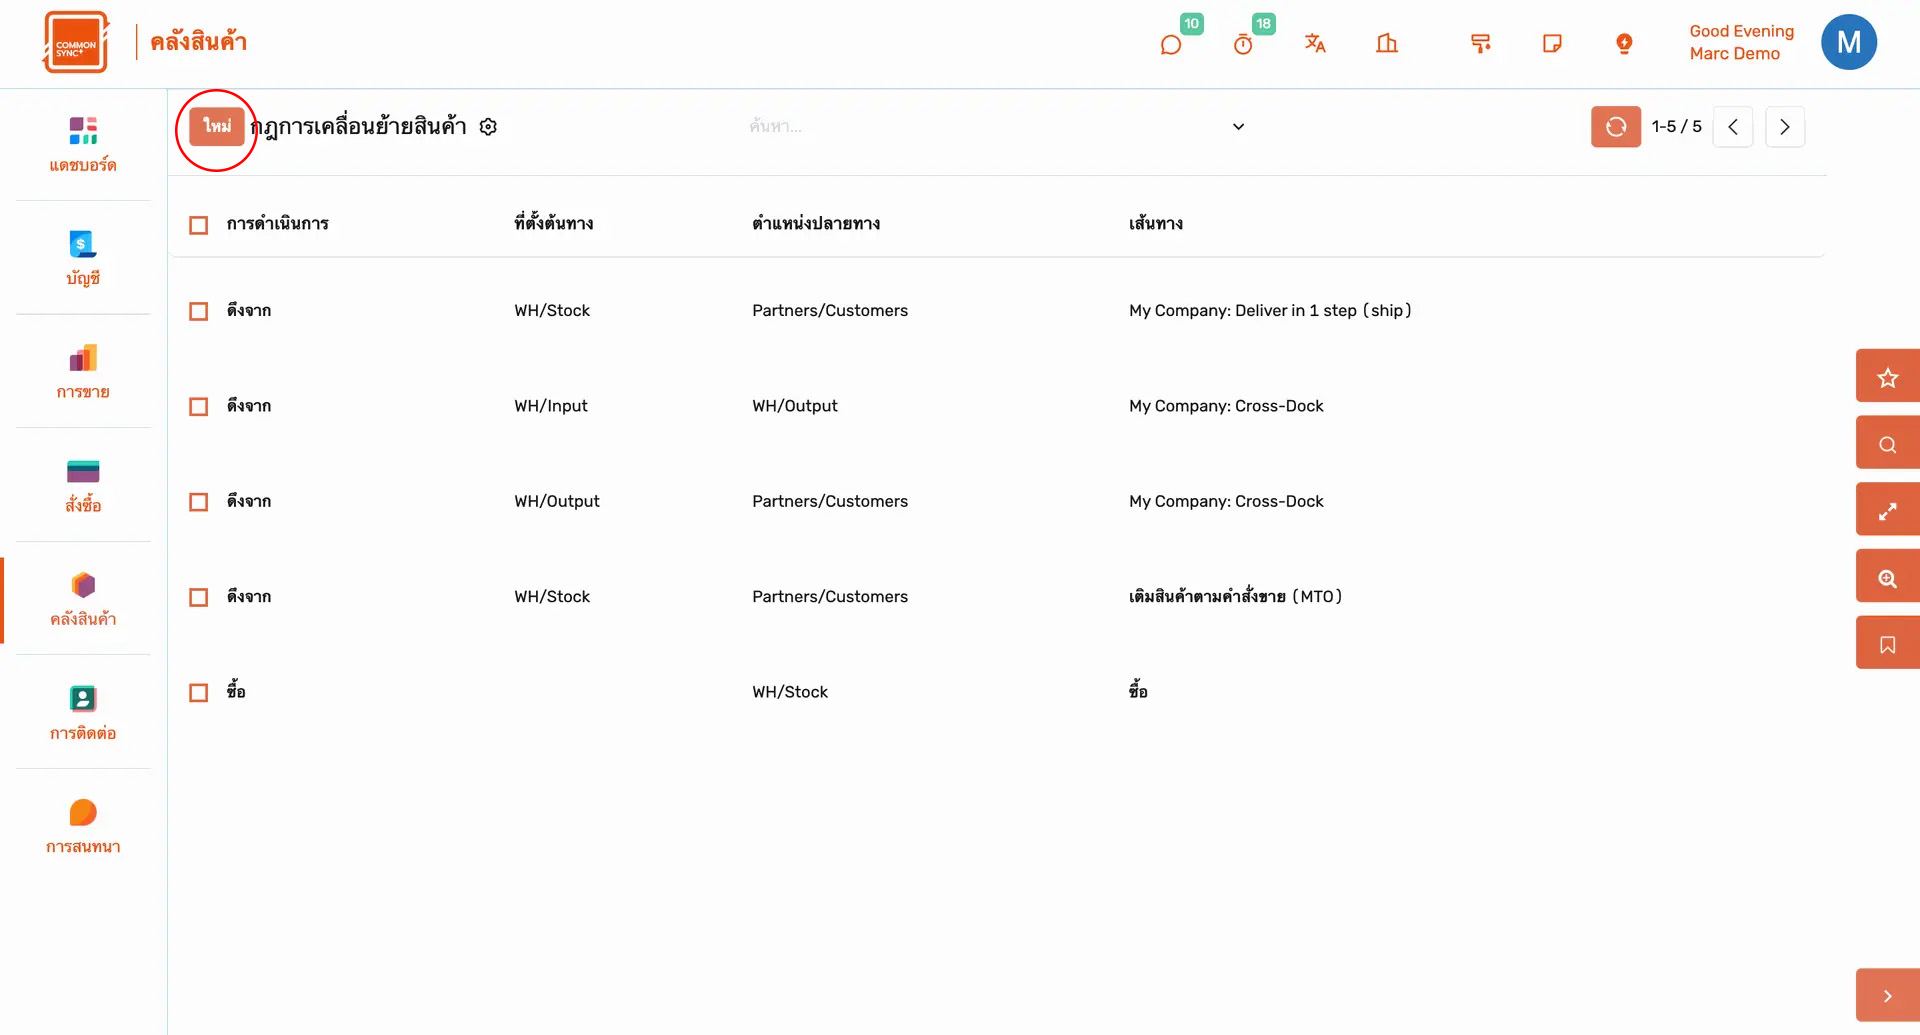Click the settings gear next to the title
The height and width of the screenshot is (1035, 1920).
point(488,127)
